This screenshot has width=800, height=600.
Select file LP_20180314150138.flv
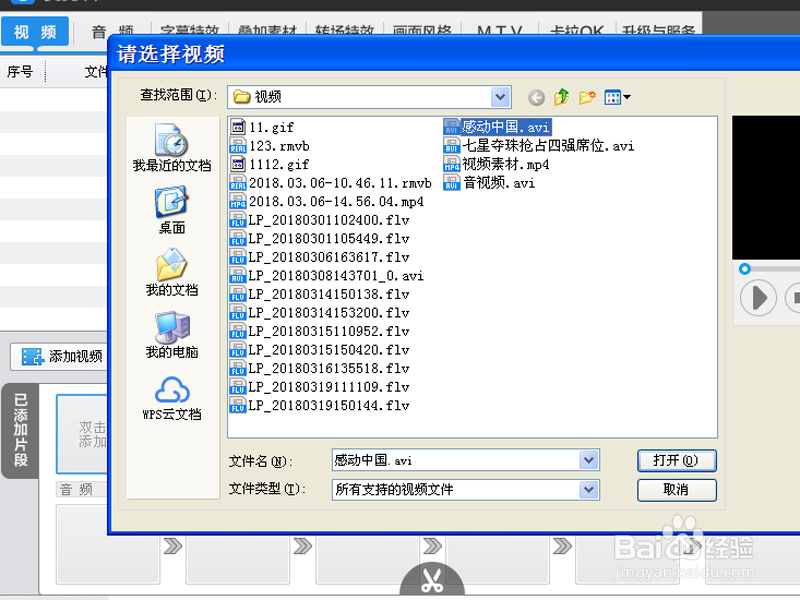[319, 294]
